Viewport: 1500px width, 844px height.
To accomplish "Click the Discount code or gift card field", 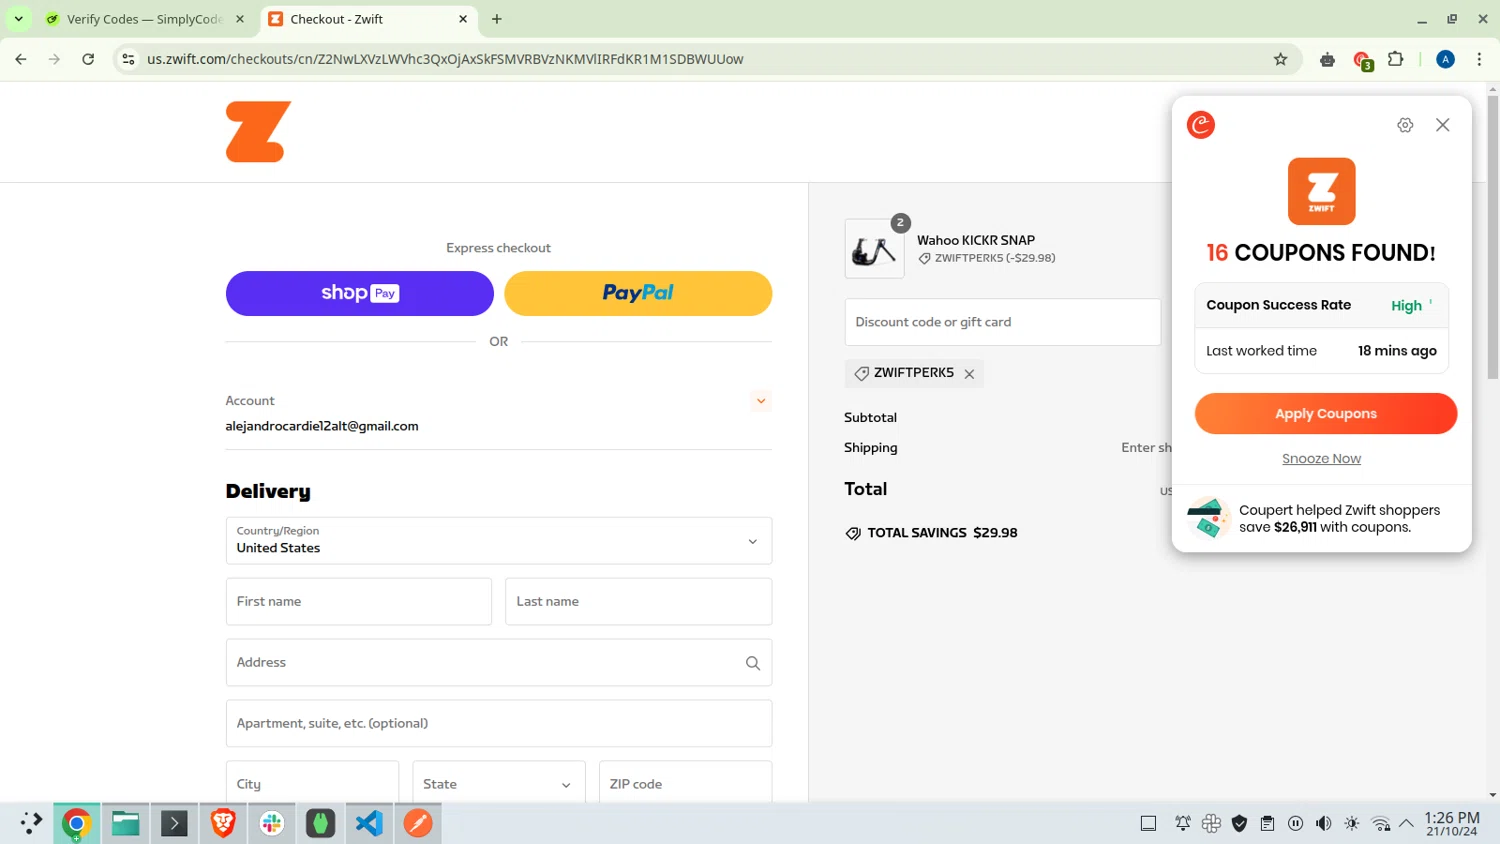I will pos(1003,322).
